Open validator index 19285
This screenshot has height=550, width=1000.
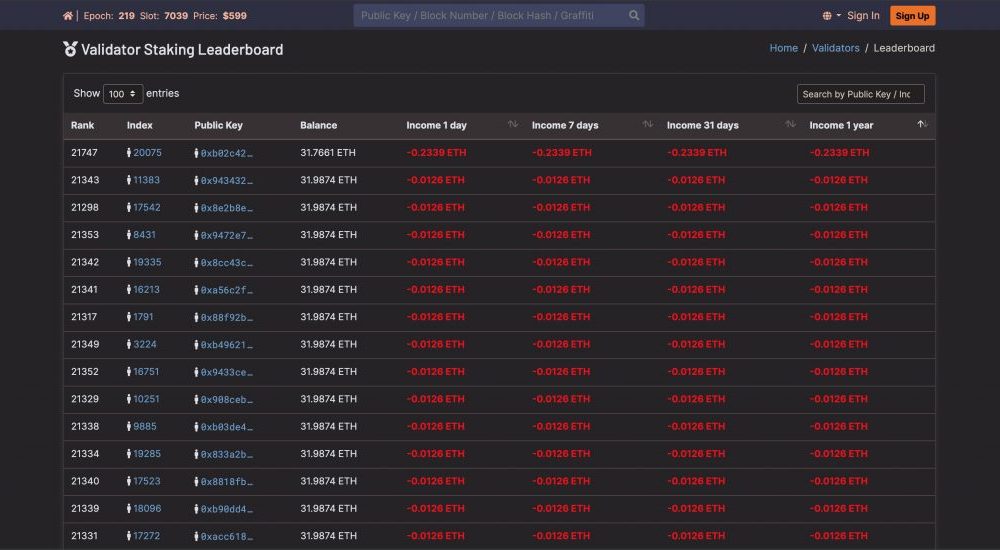(x=147, y=454)
